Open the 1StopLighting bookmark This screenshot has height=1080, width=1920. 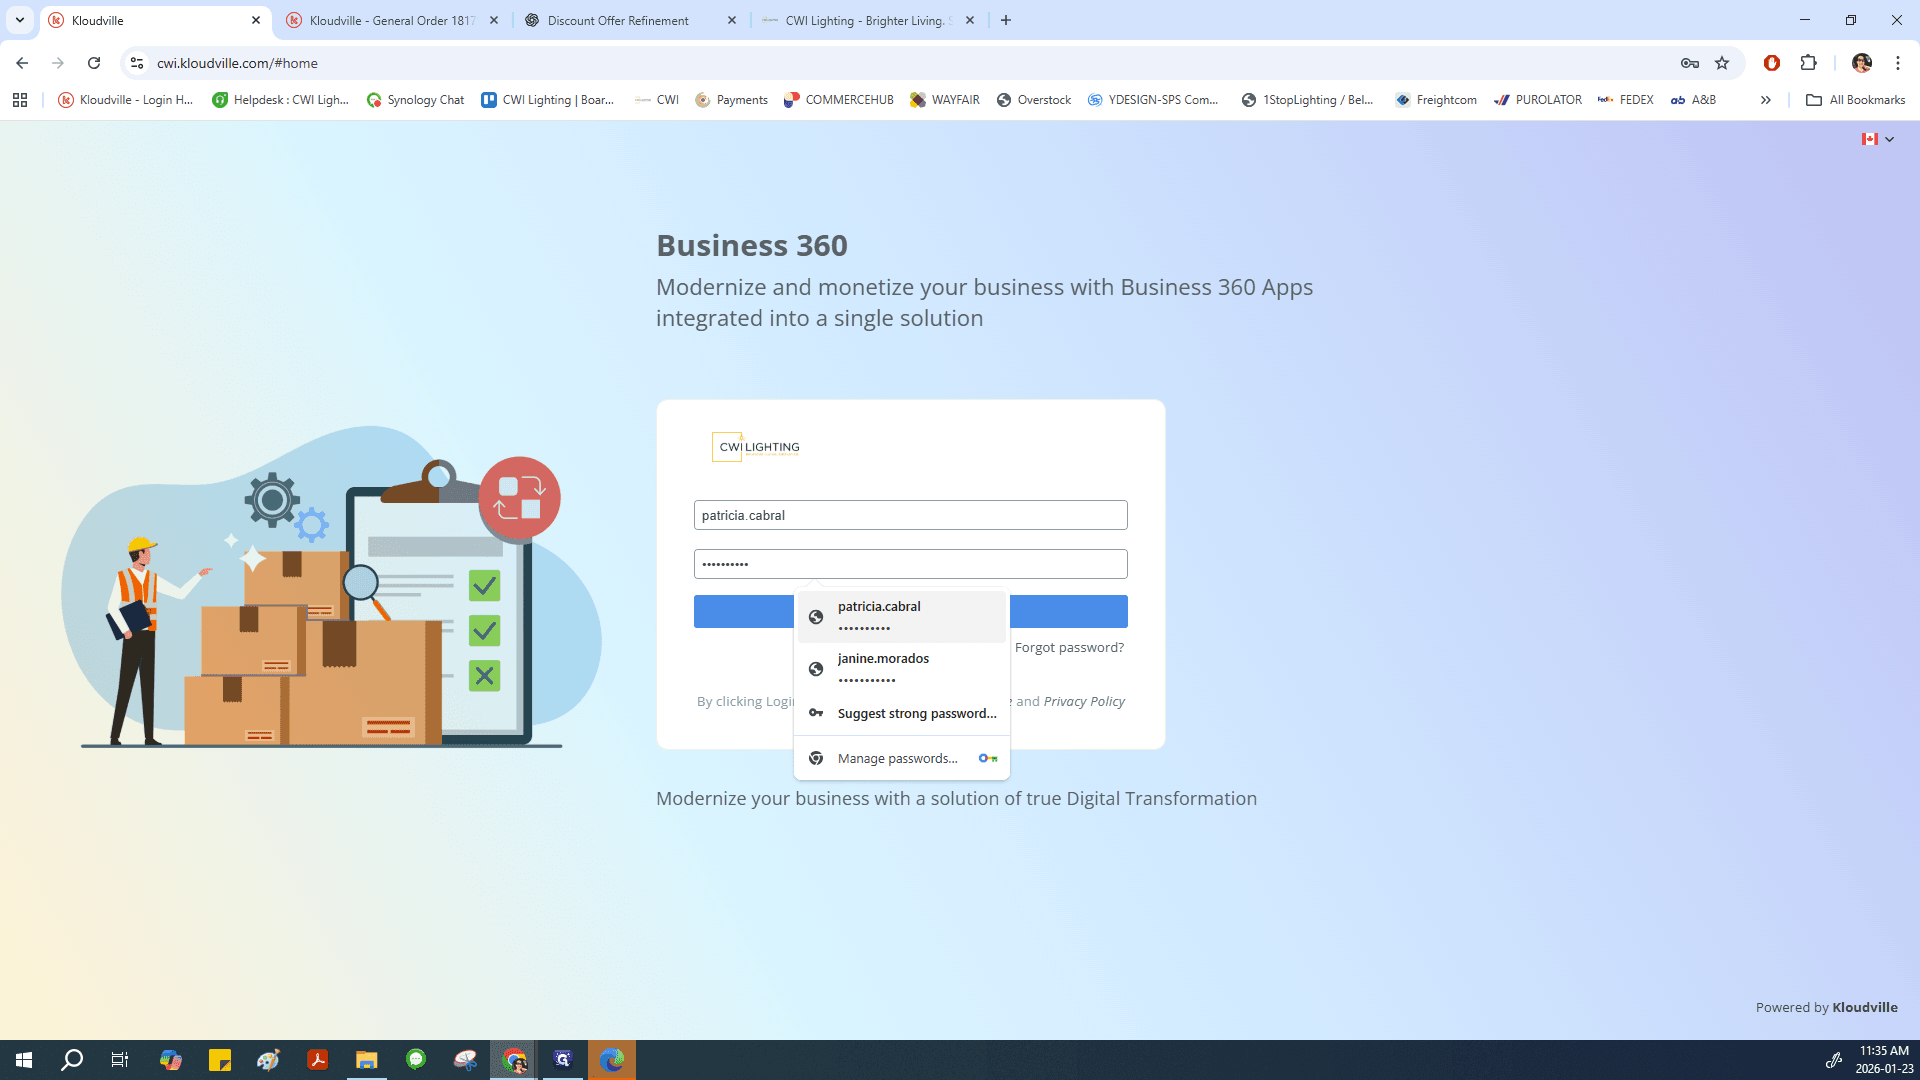pos(1307,100)
